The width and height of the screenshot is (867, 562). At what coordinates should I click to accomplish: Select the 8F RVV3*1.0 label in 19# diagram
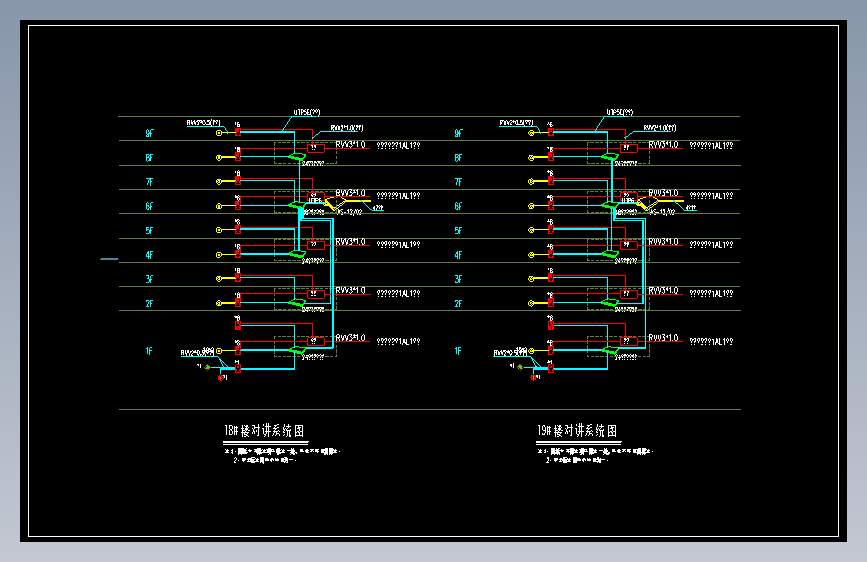tap(664, 144)
